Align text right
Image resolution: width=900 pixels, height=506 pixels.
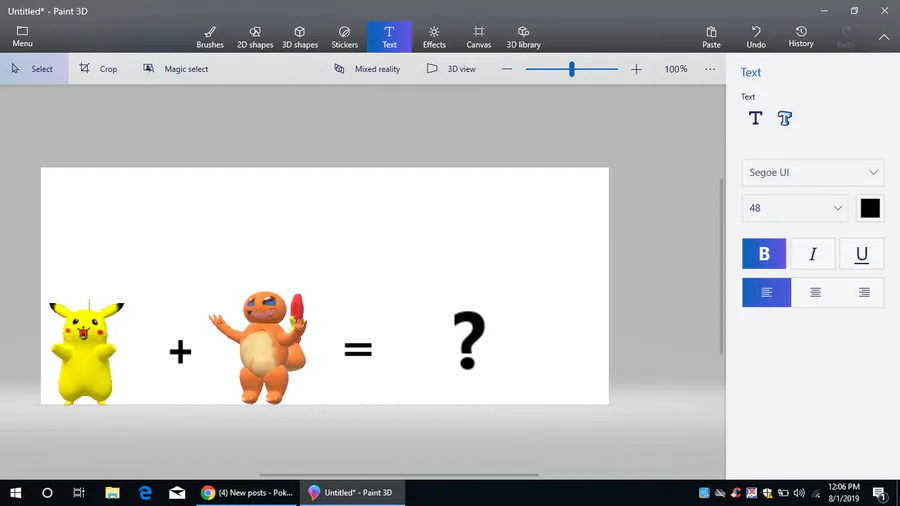pos(864,293)
